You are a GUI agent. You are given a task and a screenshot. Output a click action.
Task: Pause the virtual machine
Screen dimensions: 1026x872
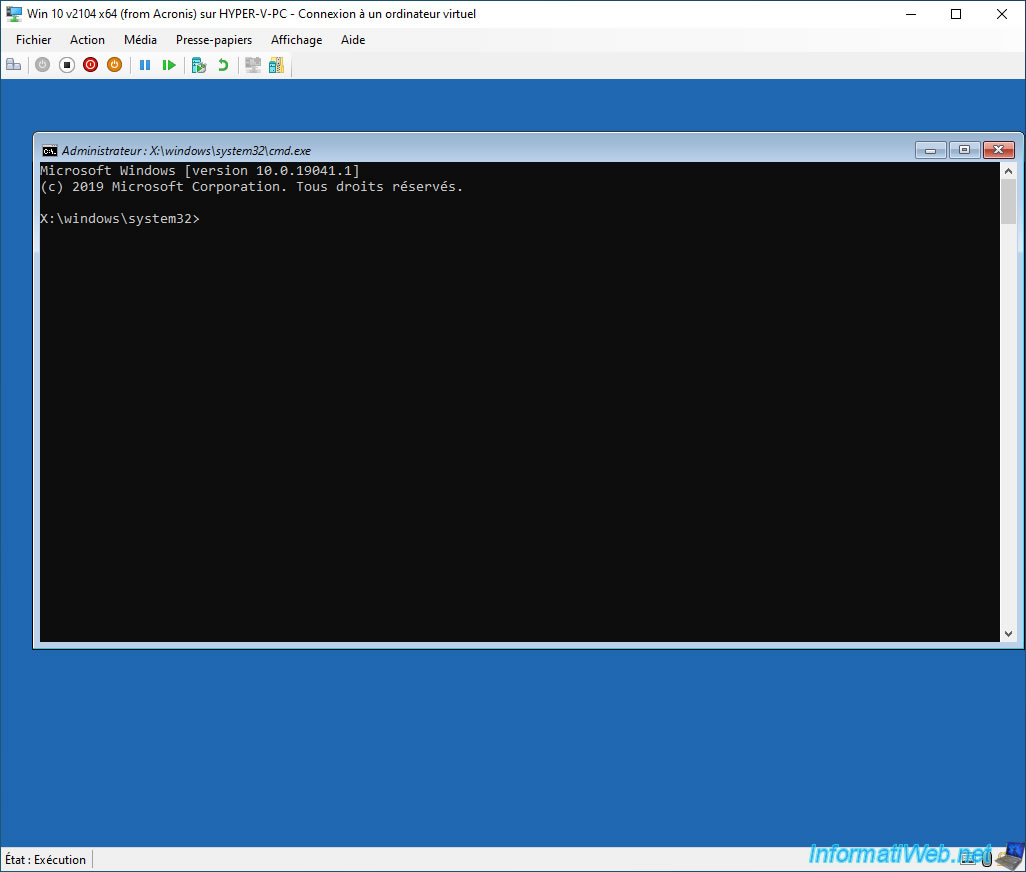pos(145,65)
